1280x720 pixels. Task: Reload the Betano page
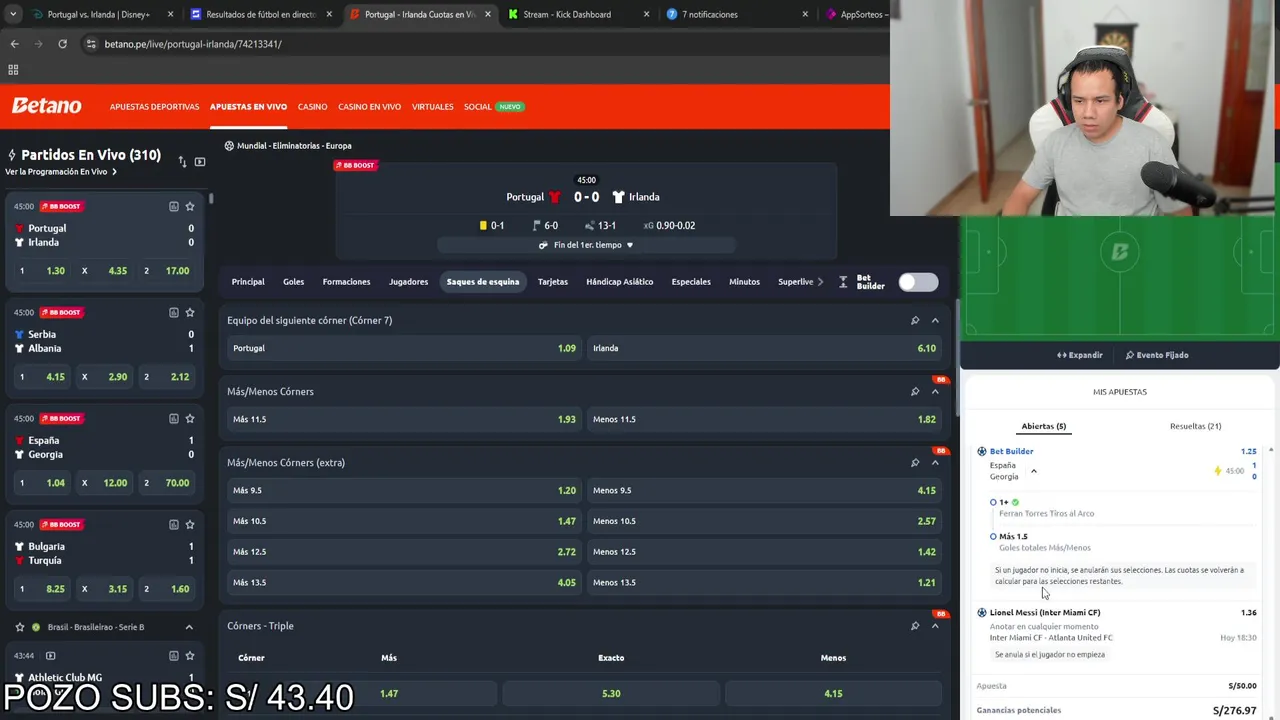[x=62, y=44]
